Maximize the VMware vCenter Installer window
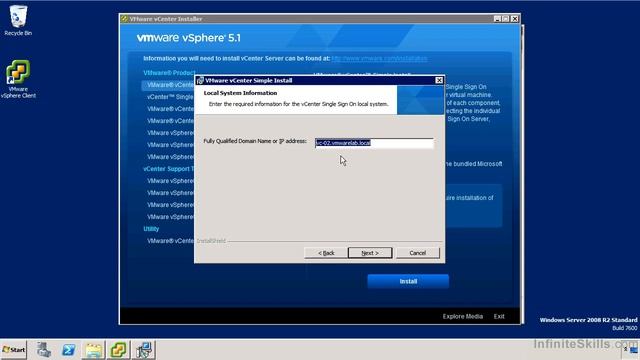 506,19
